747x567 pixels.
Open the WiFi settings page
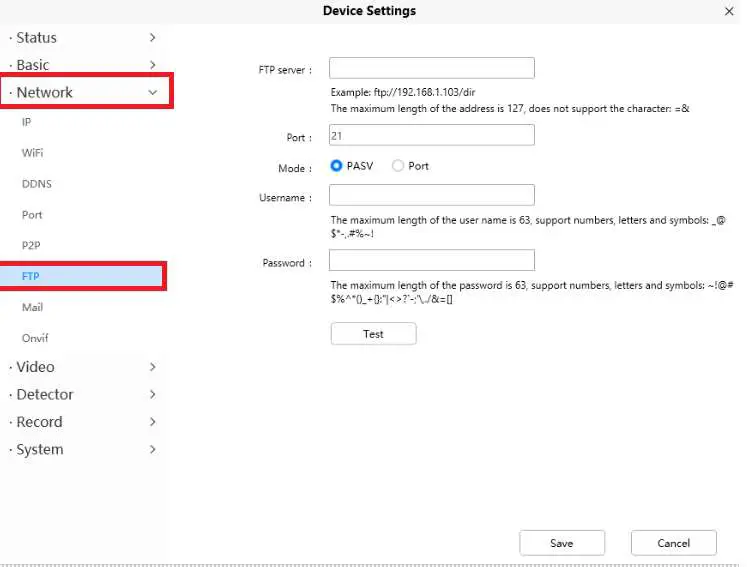point(32,153)
